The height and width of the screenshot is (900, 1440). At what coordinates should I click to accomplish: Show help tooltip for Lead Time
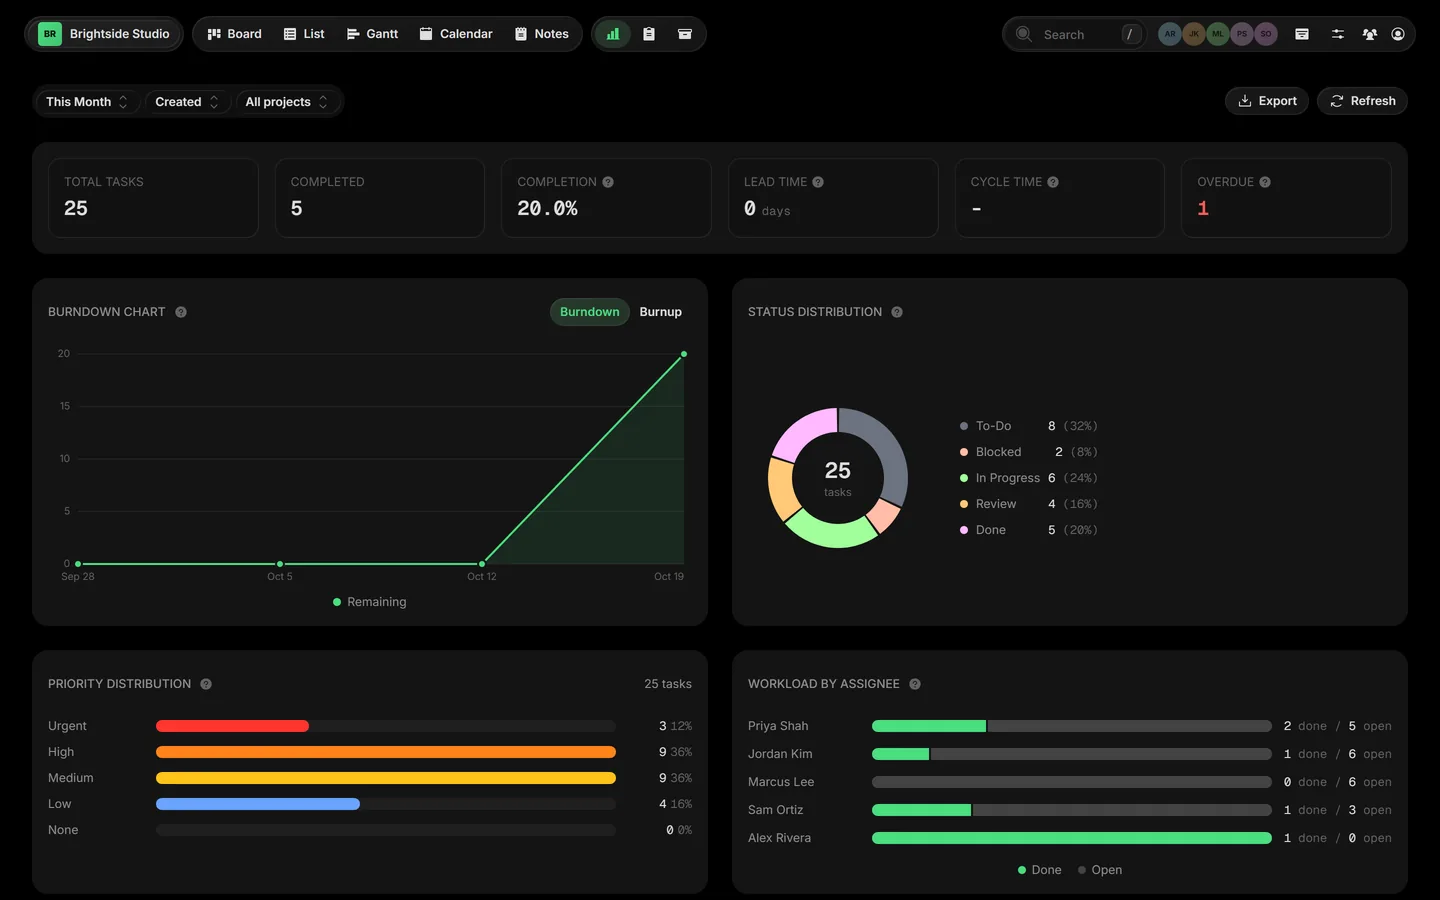tap(818, 182)
